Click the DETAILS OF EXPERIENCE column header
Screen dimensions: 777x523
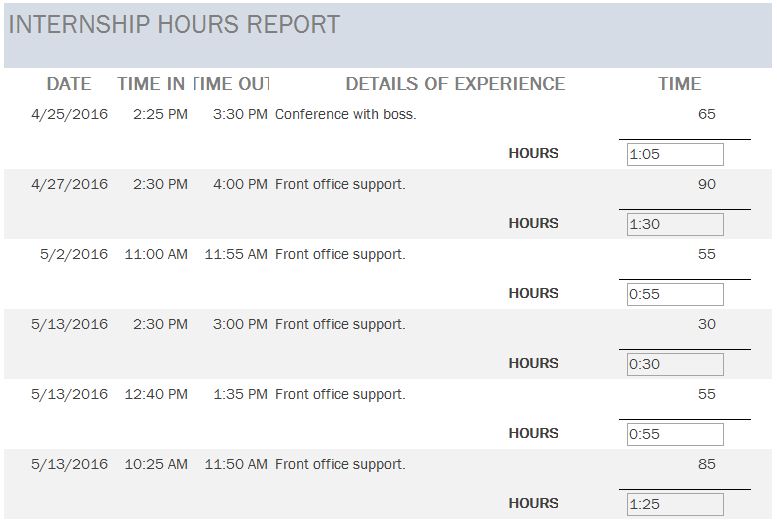455,84
